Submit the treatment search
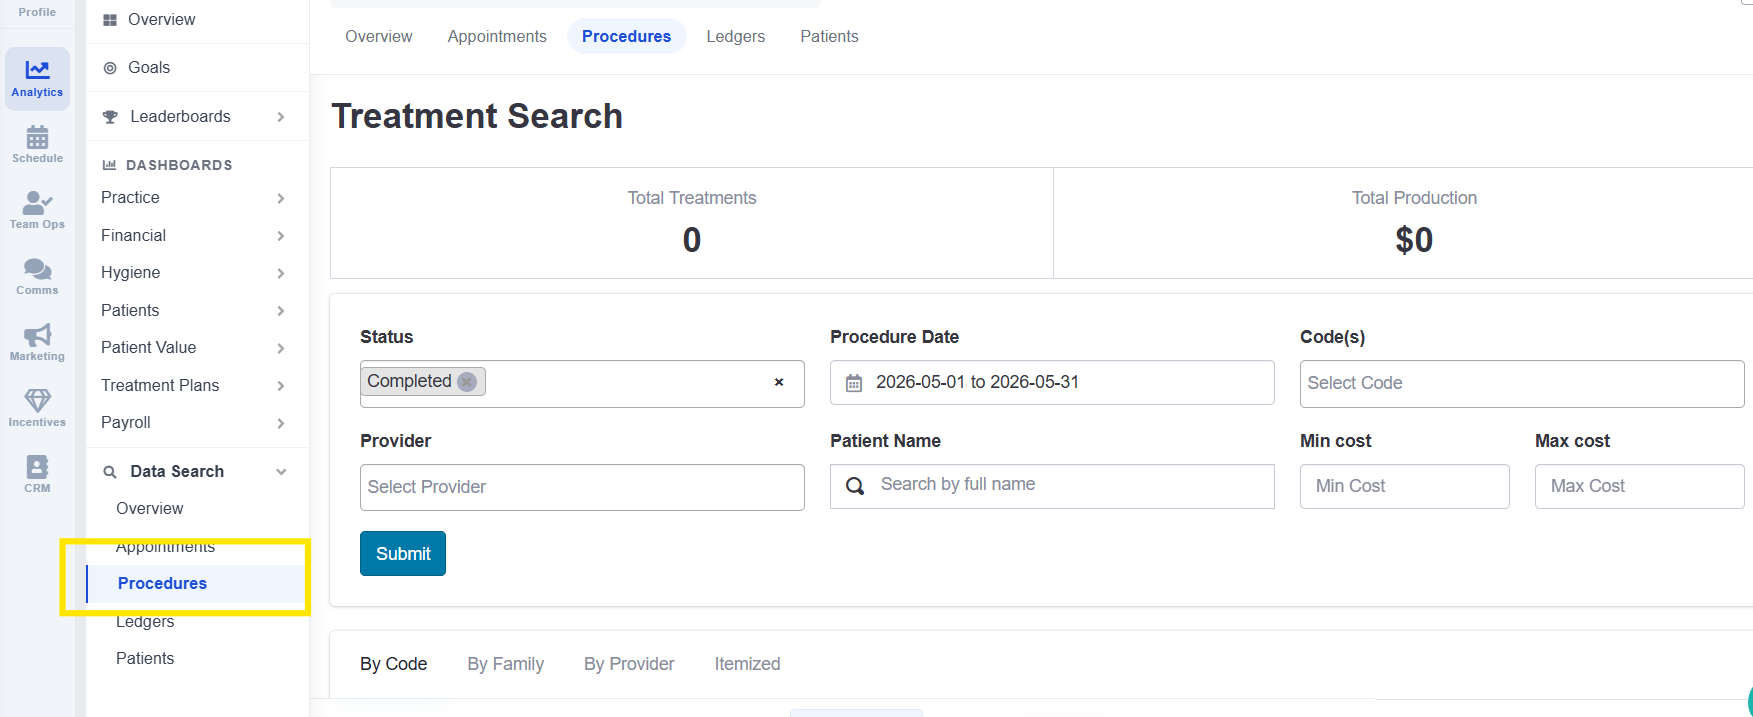1753x717 pixels. (403, 554)
